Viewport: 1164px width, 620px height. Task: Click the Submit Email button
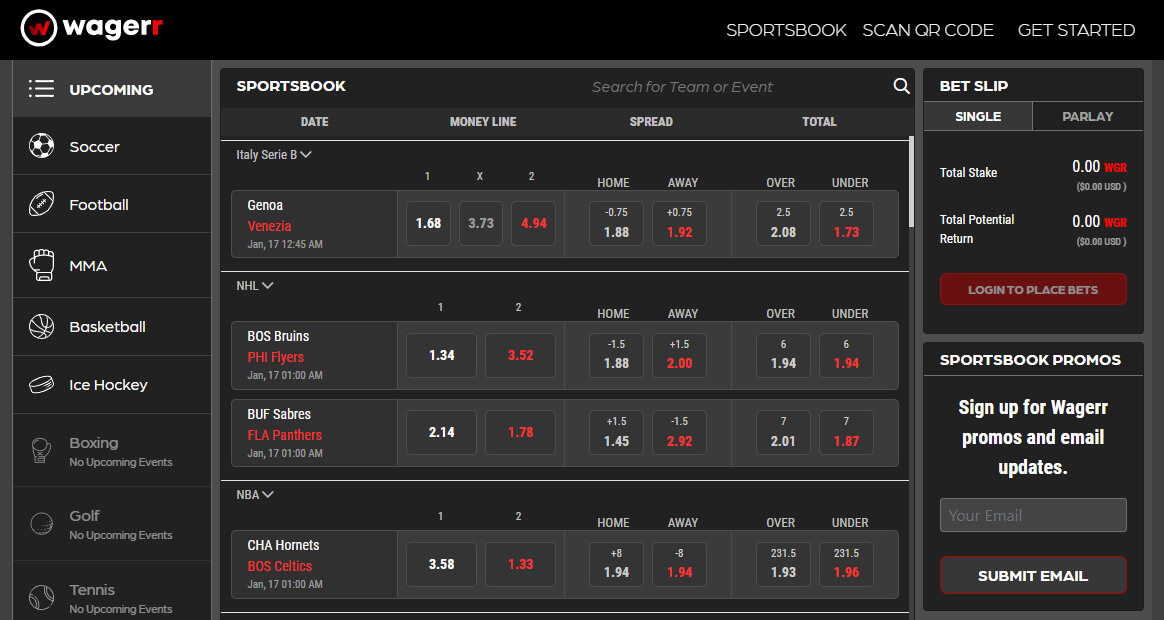click(x=1032, y=576)
